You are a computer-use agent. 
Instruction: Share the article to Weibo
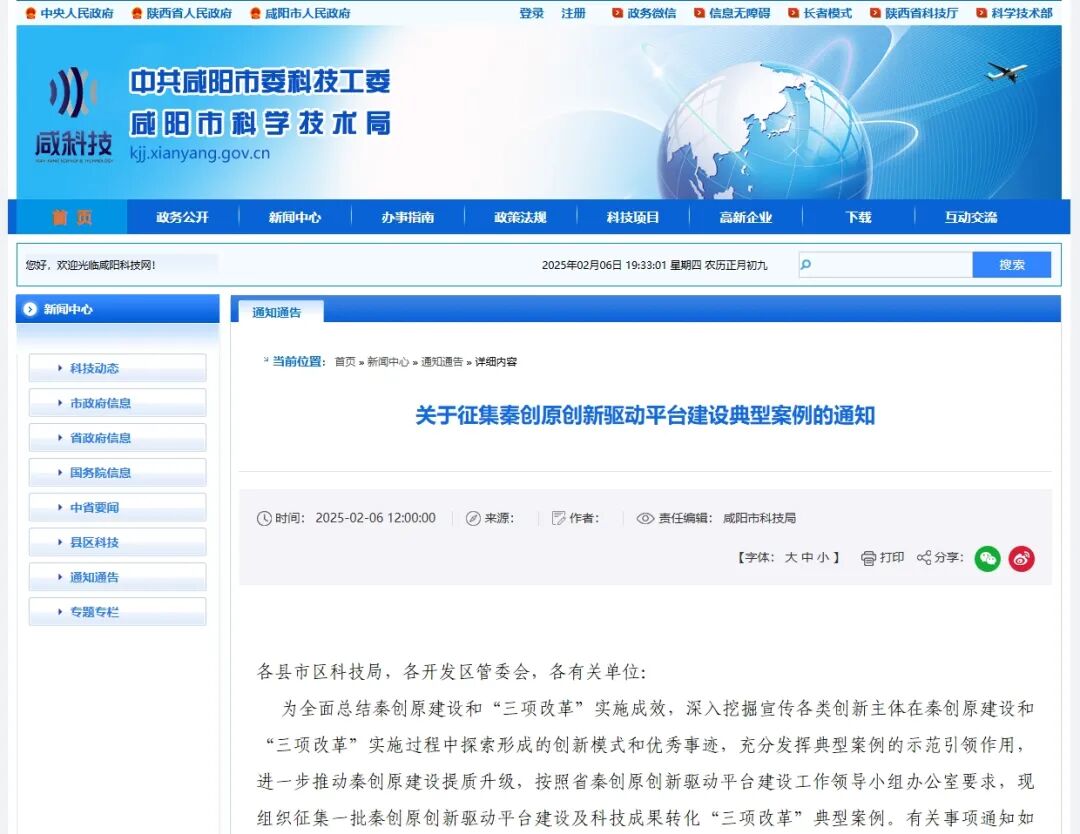tap(1021, 559)
